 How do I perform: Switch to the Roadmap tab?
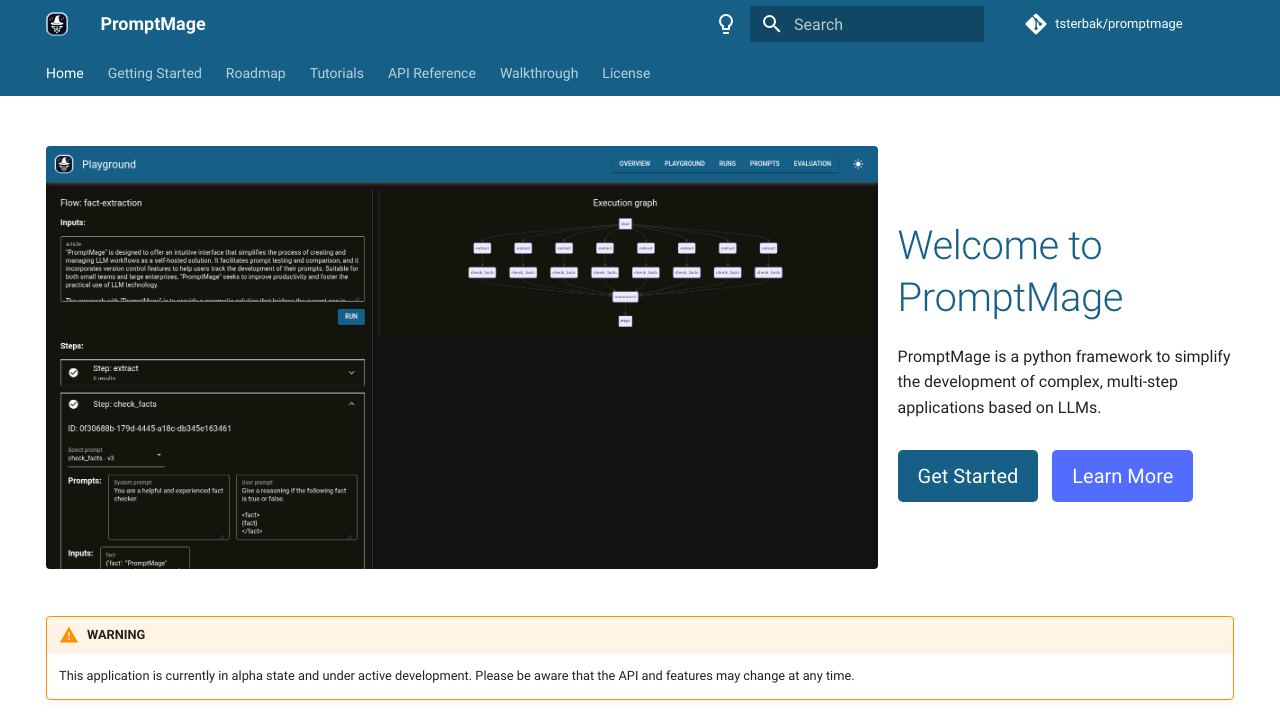(x=256, y=73)
